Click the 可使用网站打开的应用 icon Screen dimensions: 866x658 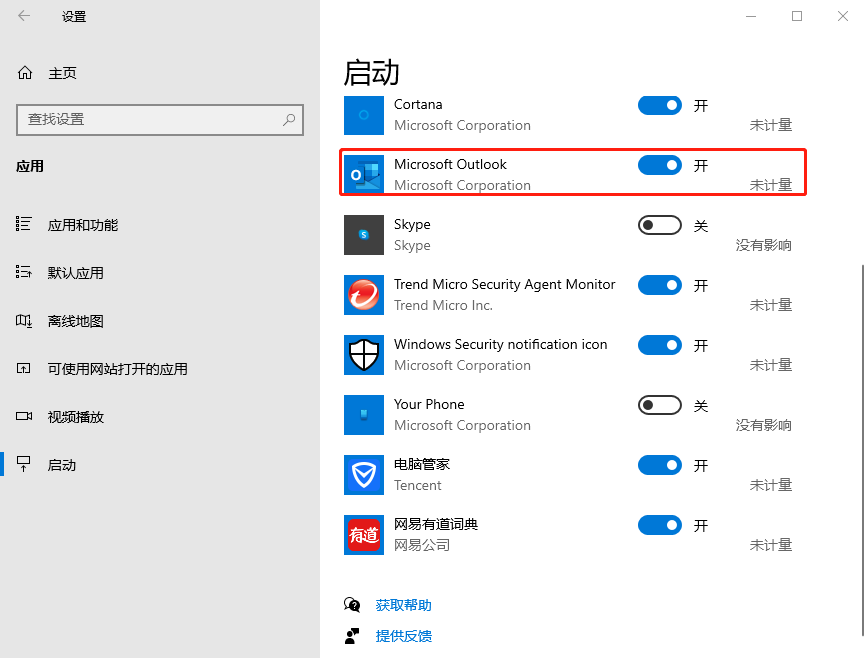tap(23, 368)
